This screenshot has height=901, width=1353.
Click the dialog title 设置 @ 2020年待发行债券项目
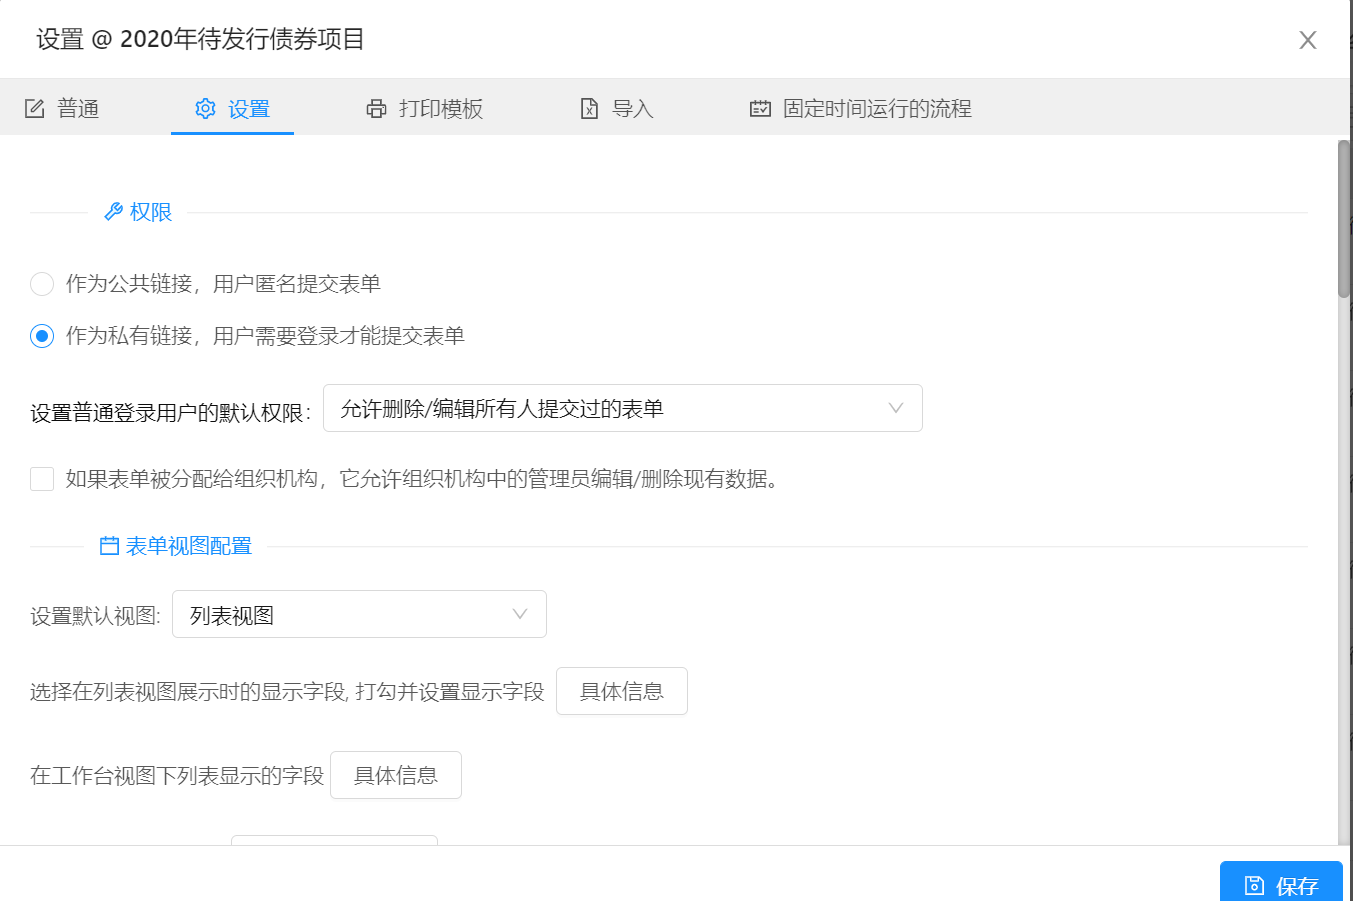(x=201, y=40)
